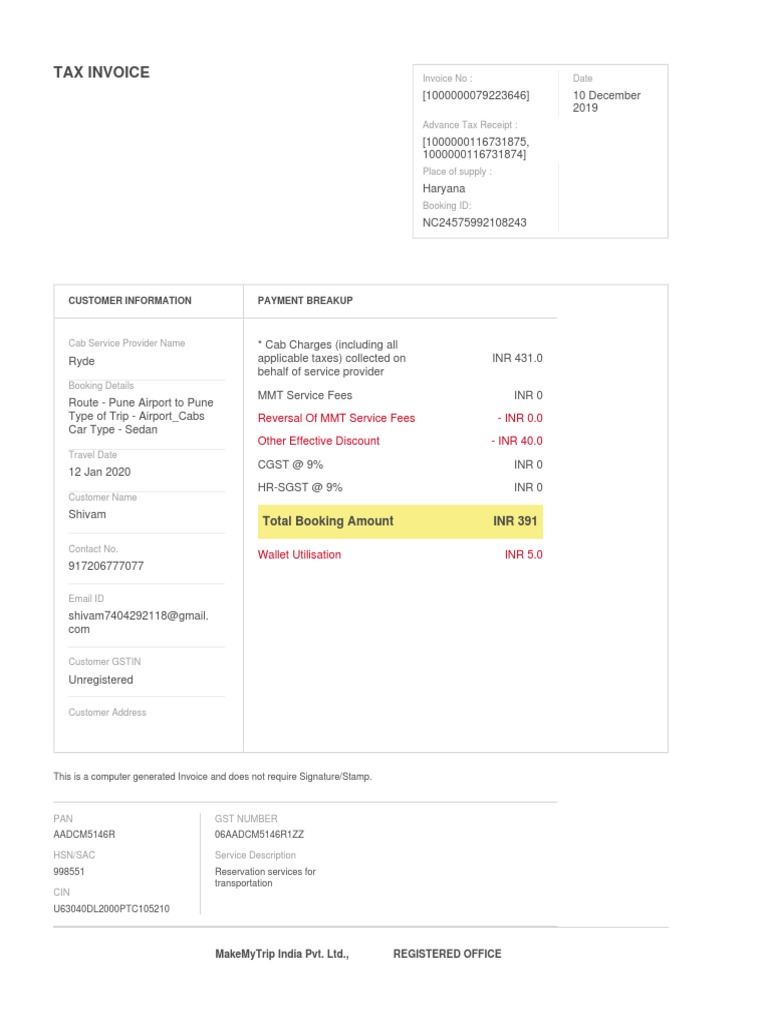Select Booking ID NC24575992108243
The height and width of the screenshot is (1024, 768).
474,223
